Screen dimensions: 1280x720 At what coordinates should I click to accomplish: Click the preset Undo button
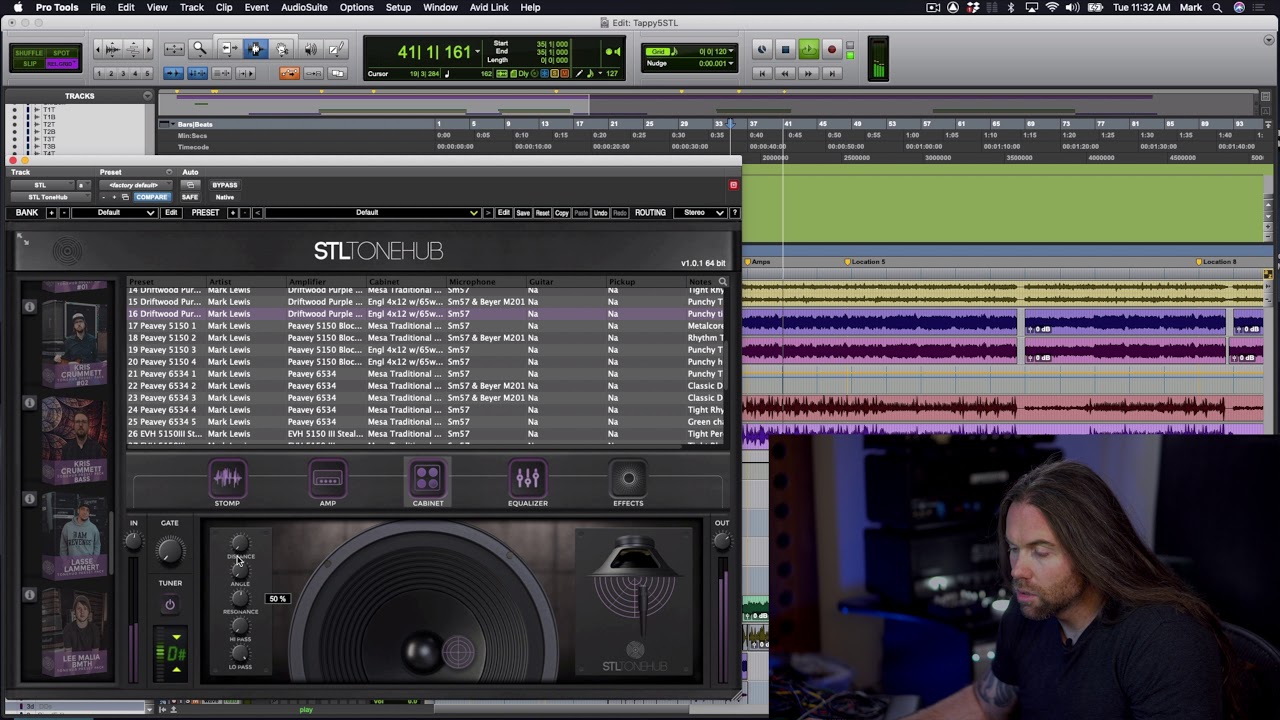click(x=601, y=213)
